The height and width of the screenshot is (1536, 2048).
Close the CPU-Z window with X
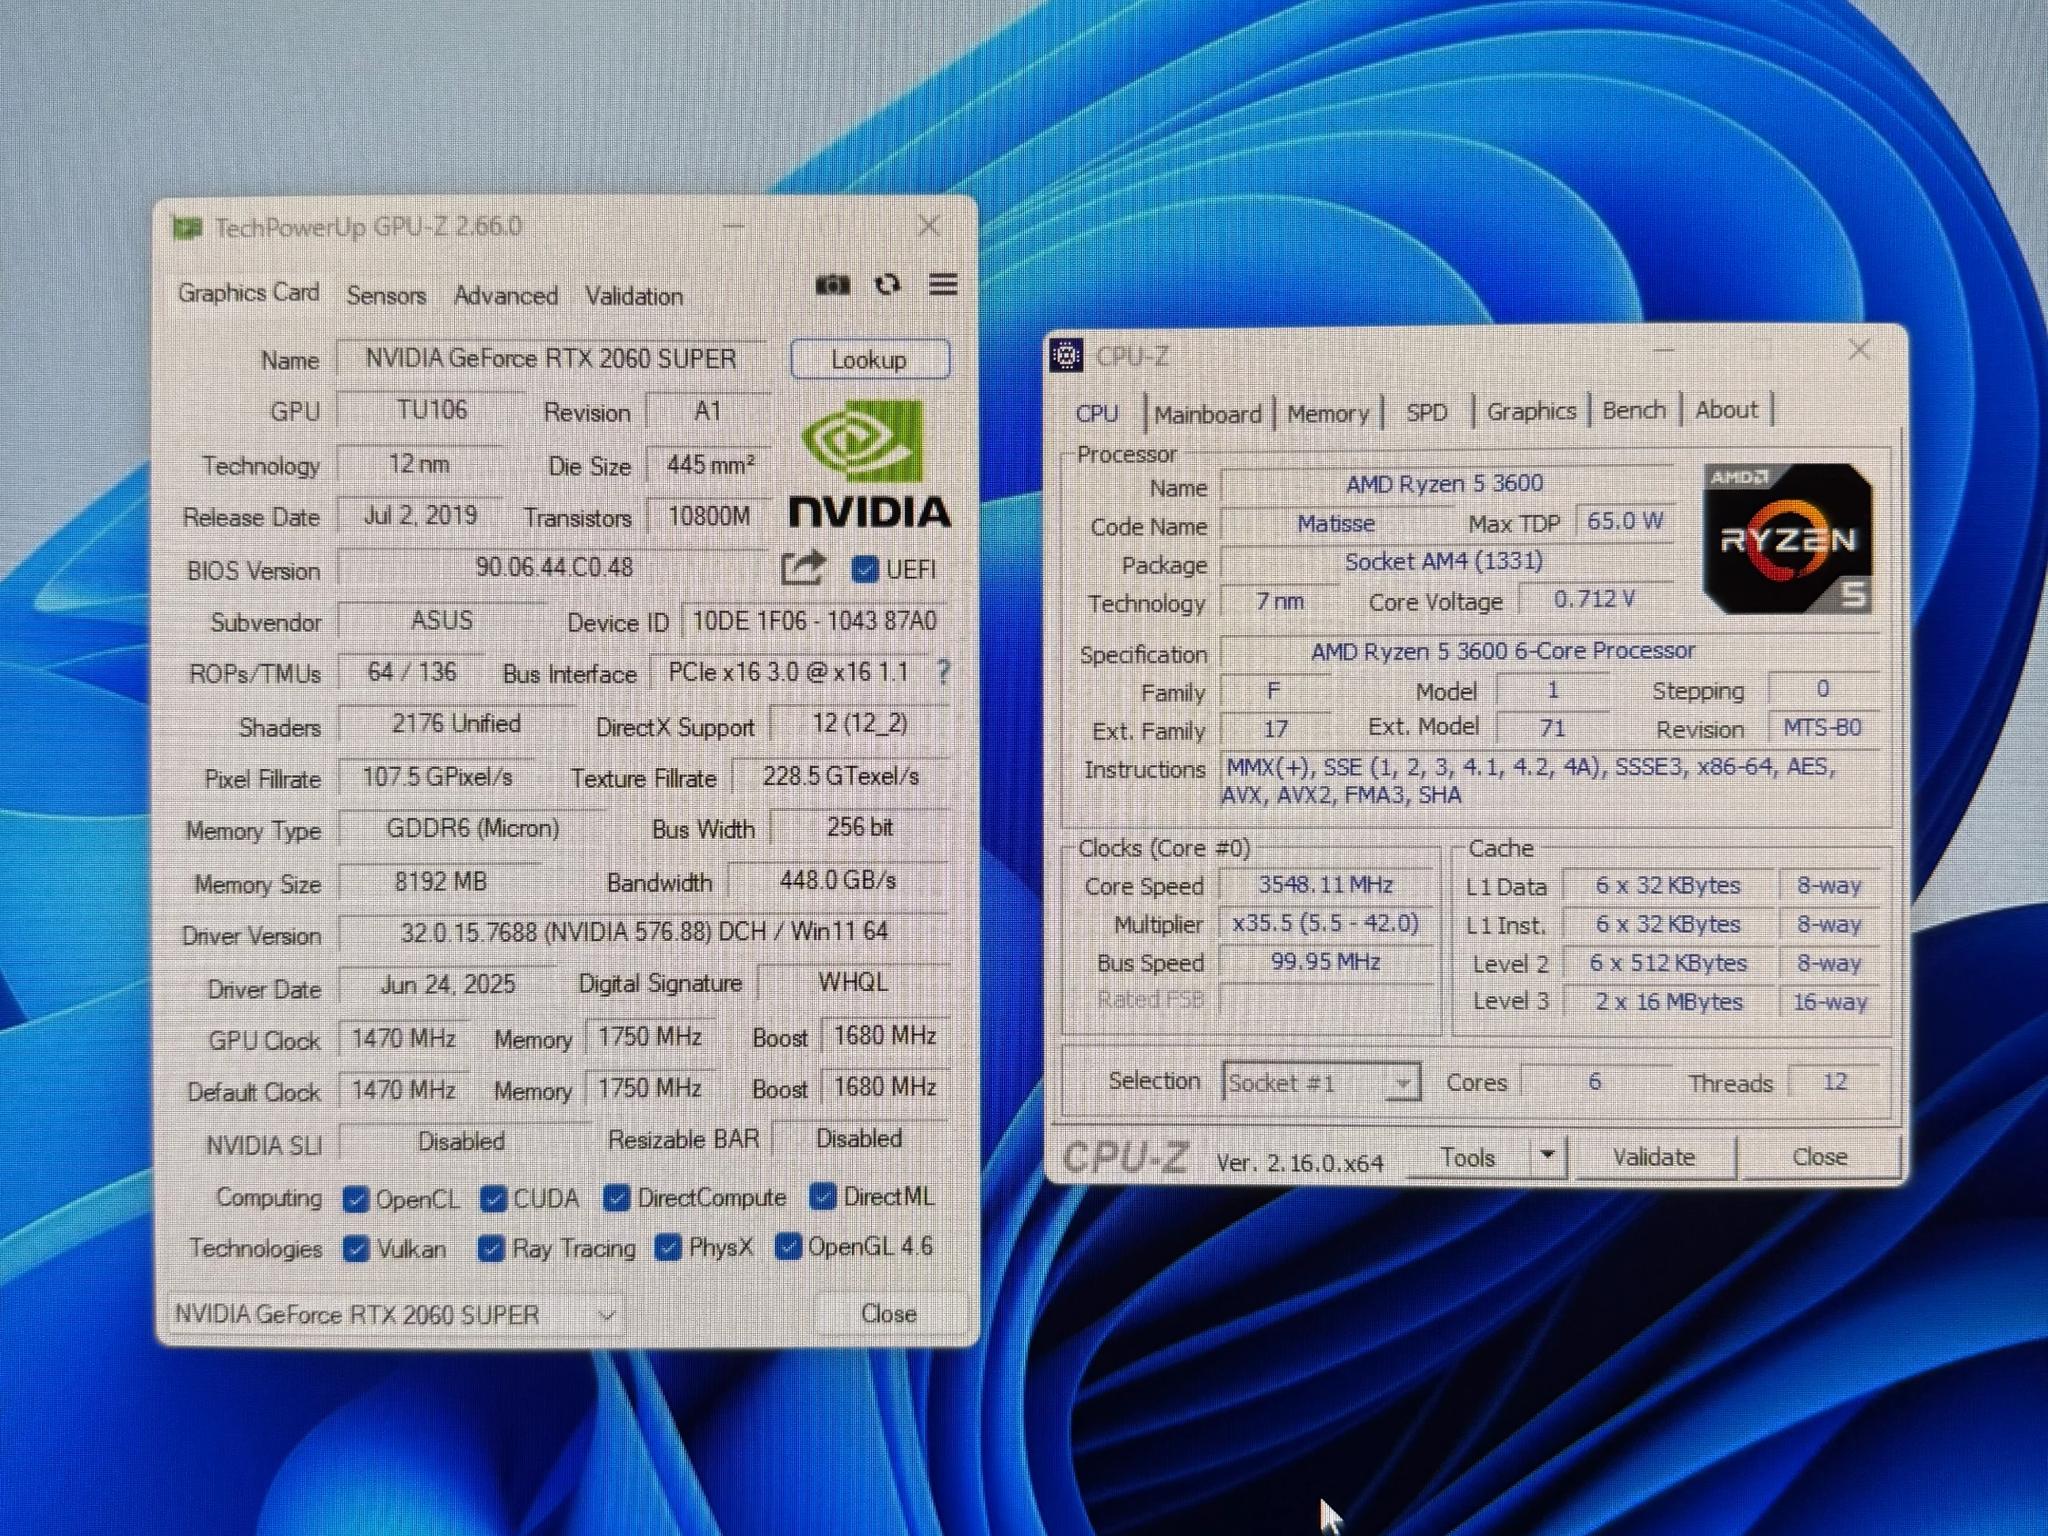[1859, 349]
